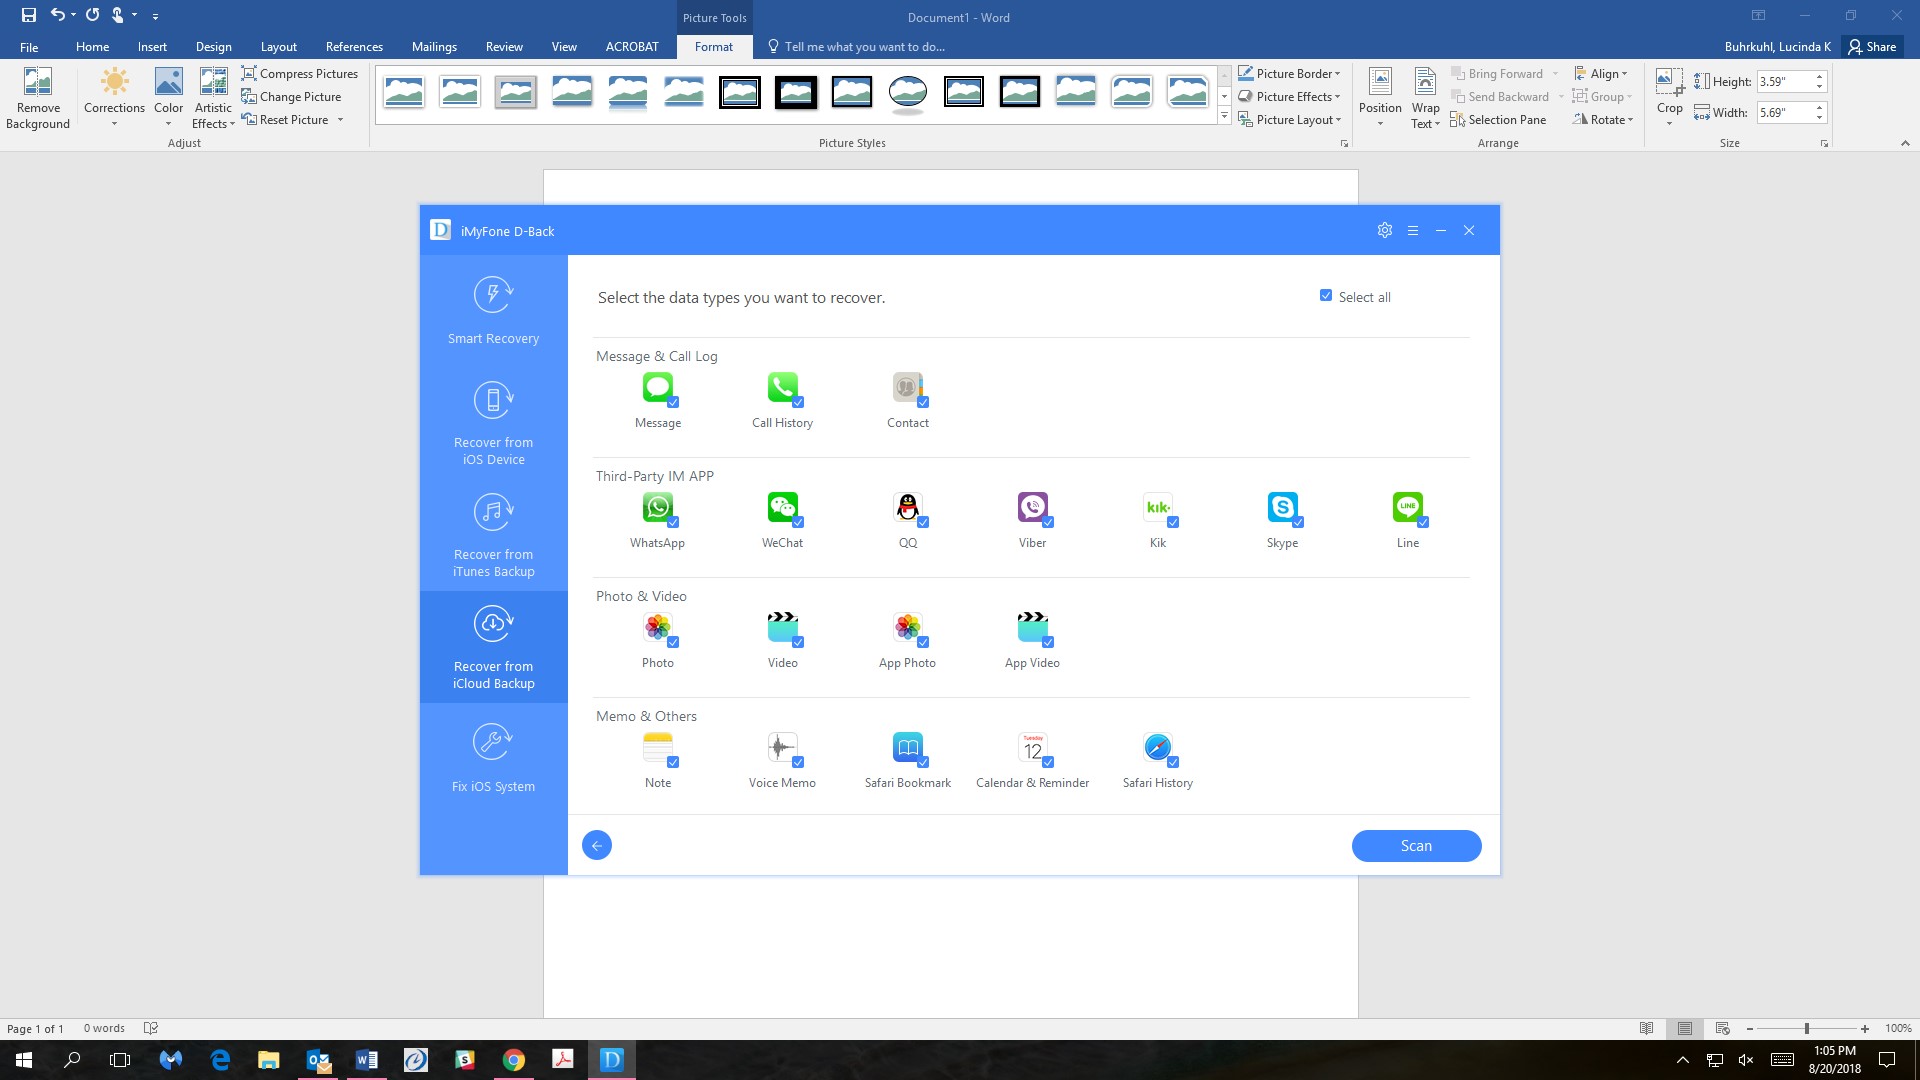Open File Explorer from the taskbar
The height and width of the screenshot is (1080, 1920).
tap(268, 1060)
